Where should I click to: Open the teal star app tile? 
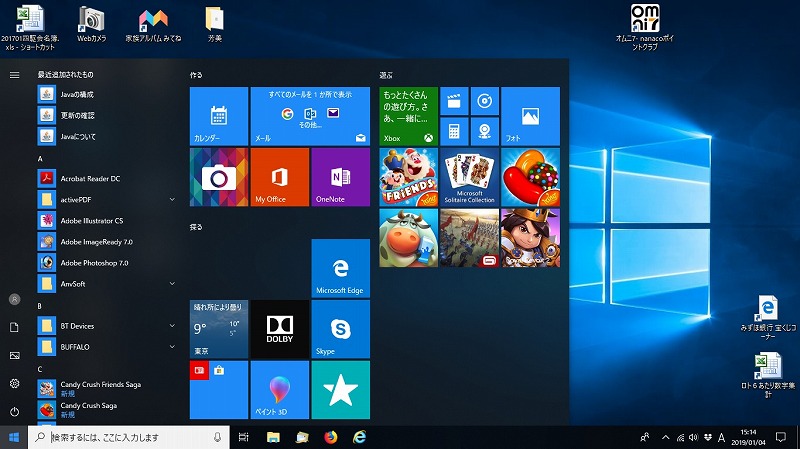coord(340,390)
